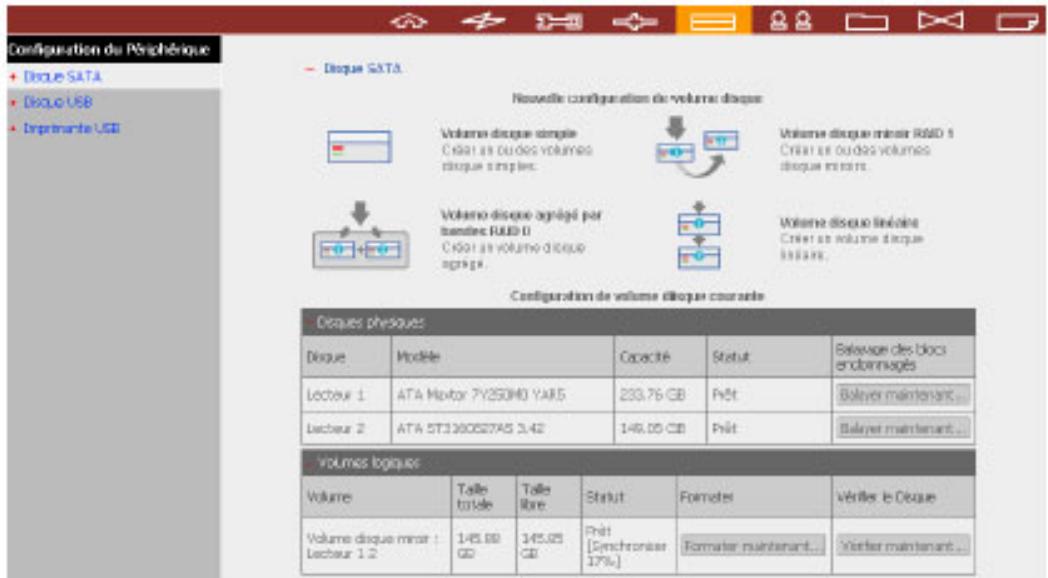Click the RAID 1 mirror volume icon
1048x578 pixels.
[x=697, y=147]
